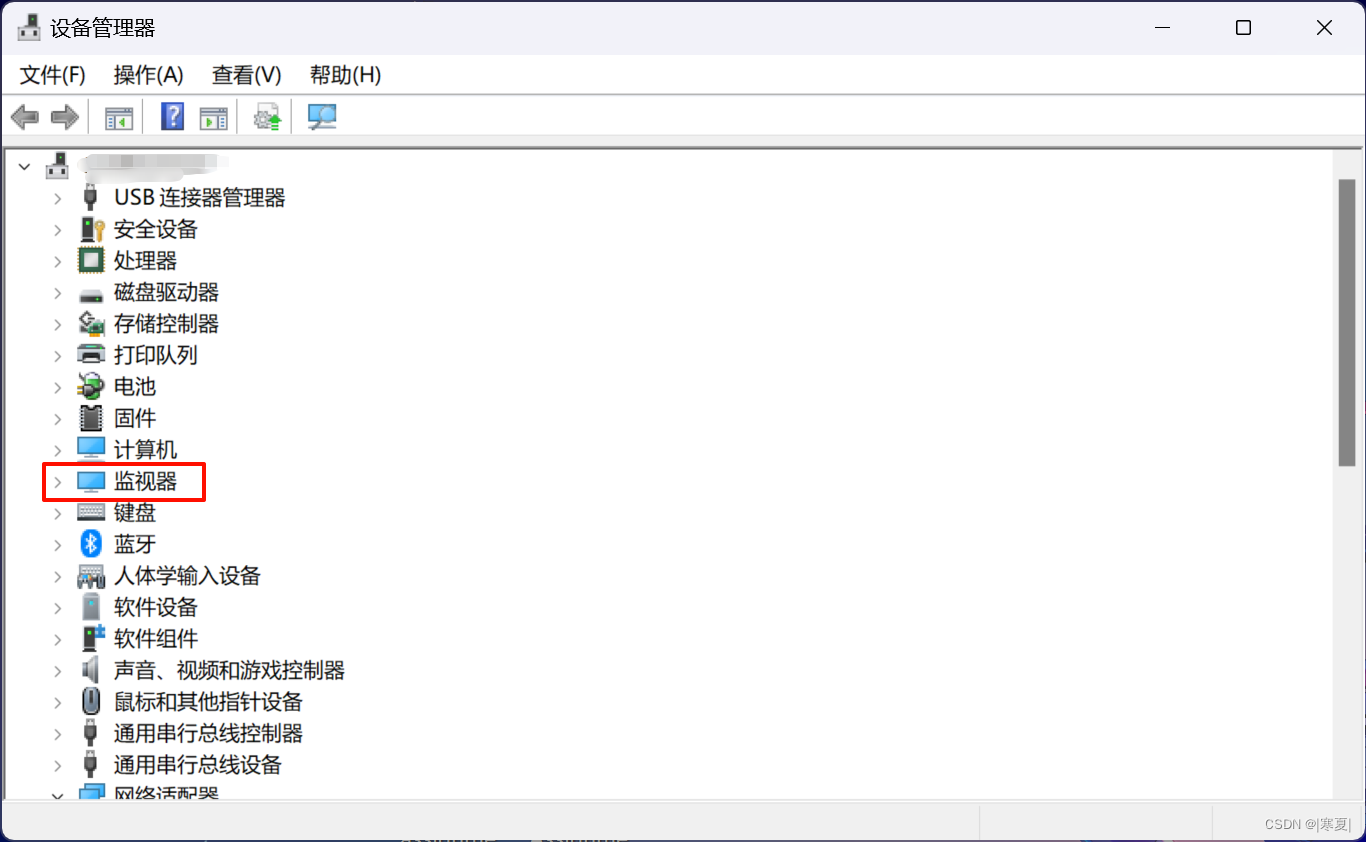Open the 查看(V) menu
The image size is (1366, 842).
(246, 75)
